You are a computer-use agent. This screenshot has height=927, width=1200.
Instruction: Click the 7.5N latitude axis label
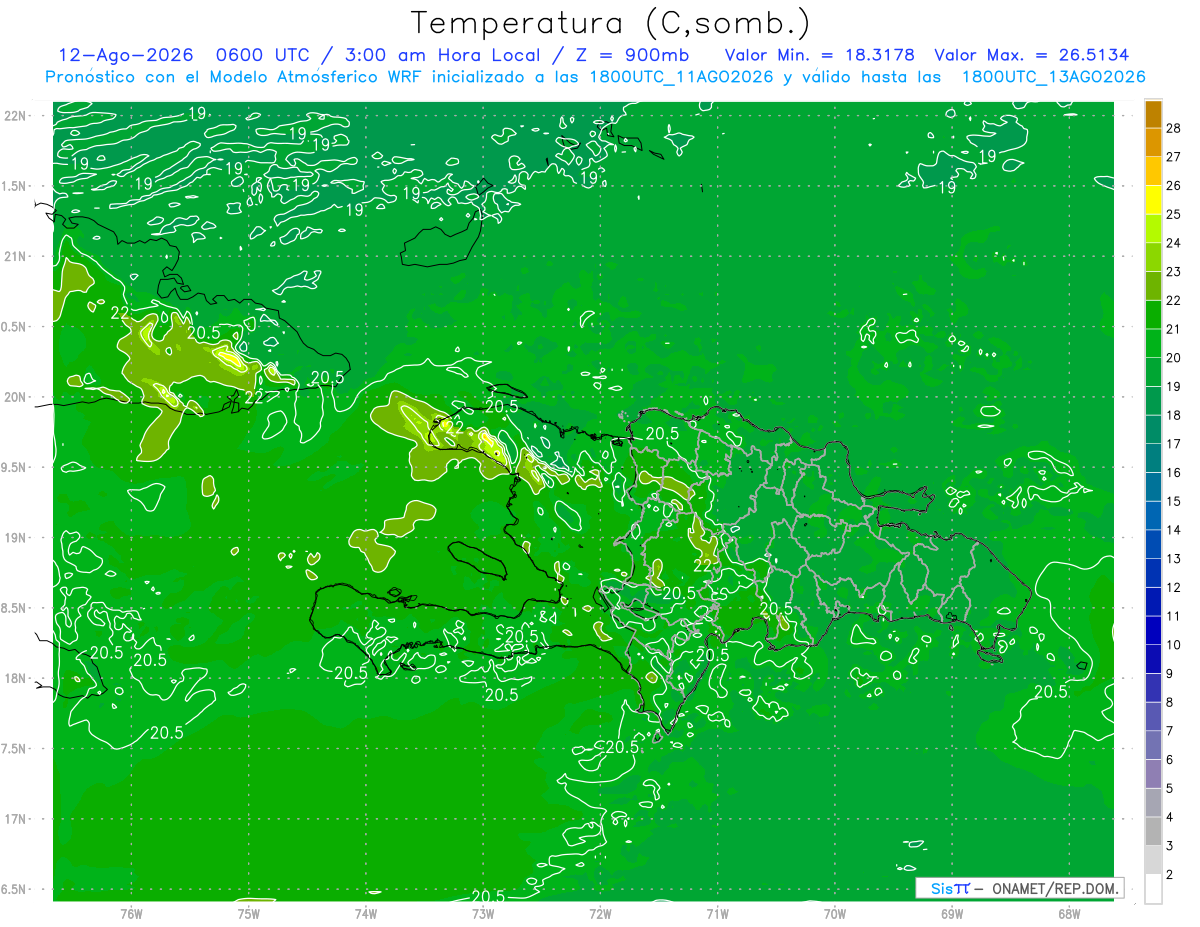(x=13, y=748)
